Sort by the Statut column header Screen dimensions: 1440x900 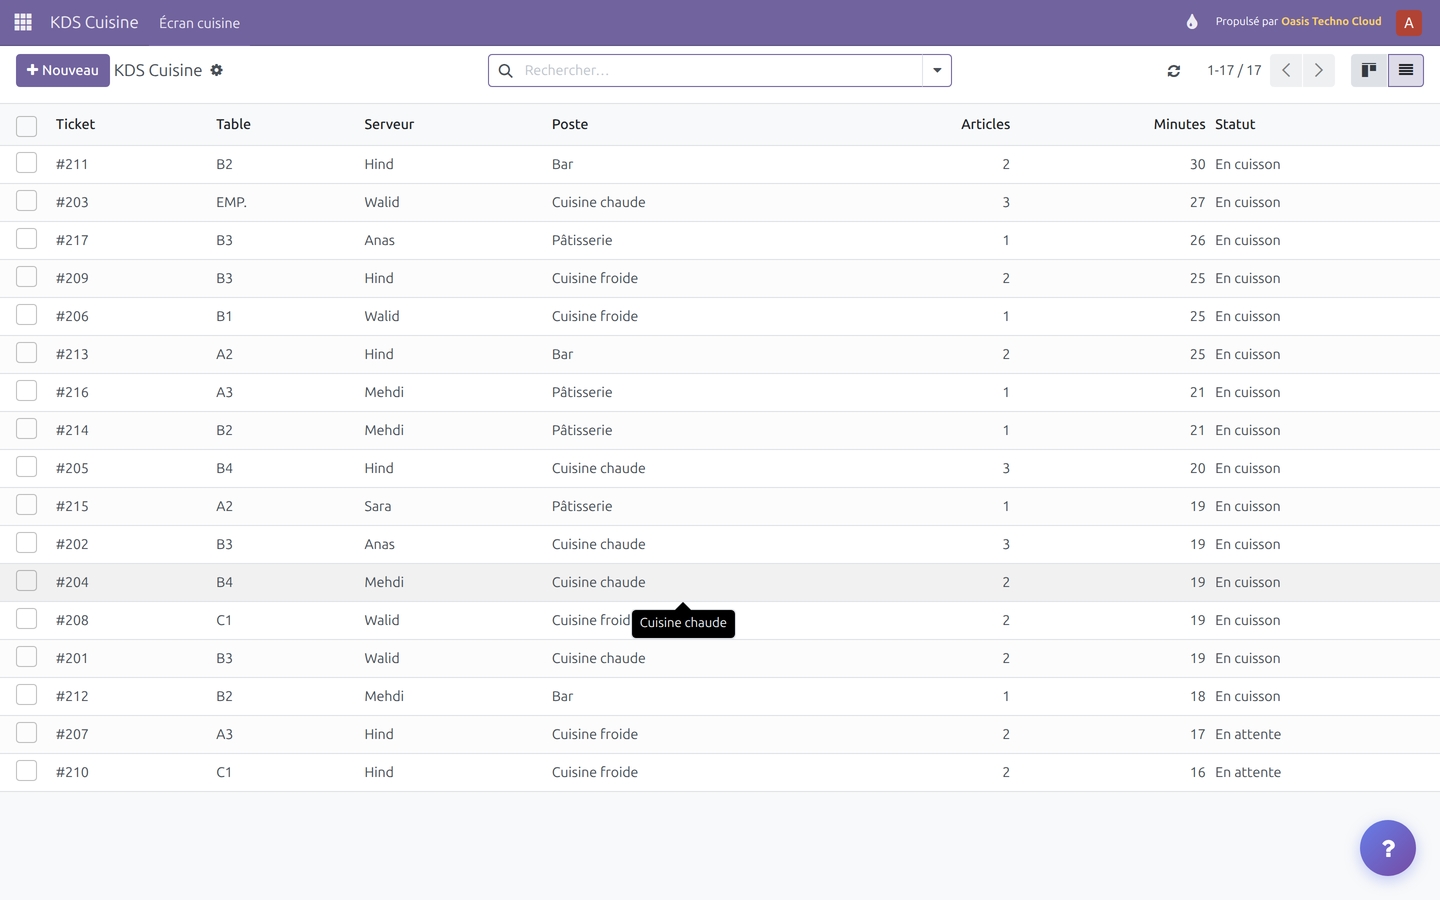click(x=1235, y=124)
